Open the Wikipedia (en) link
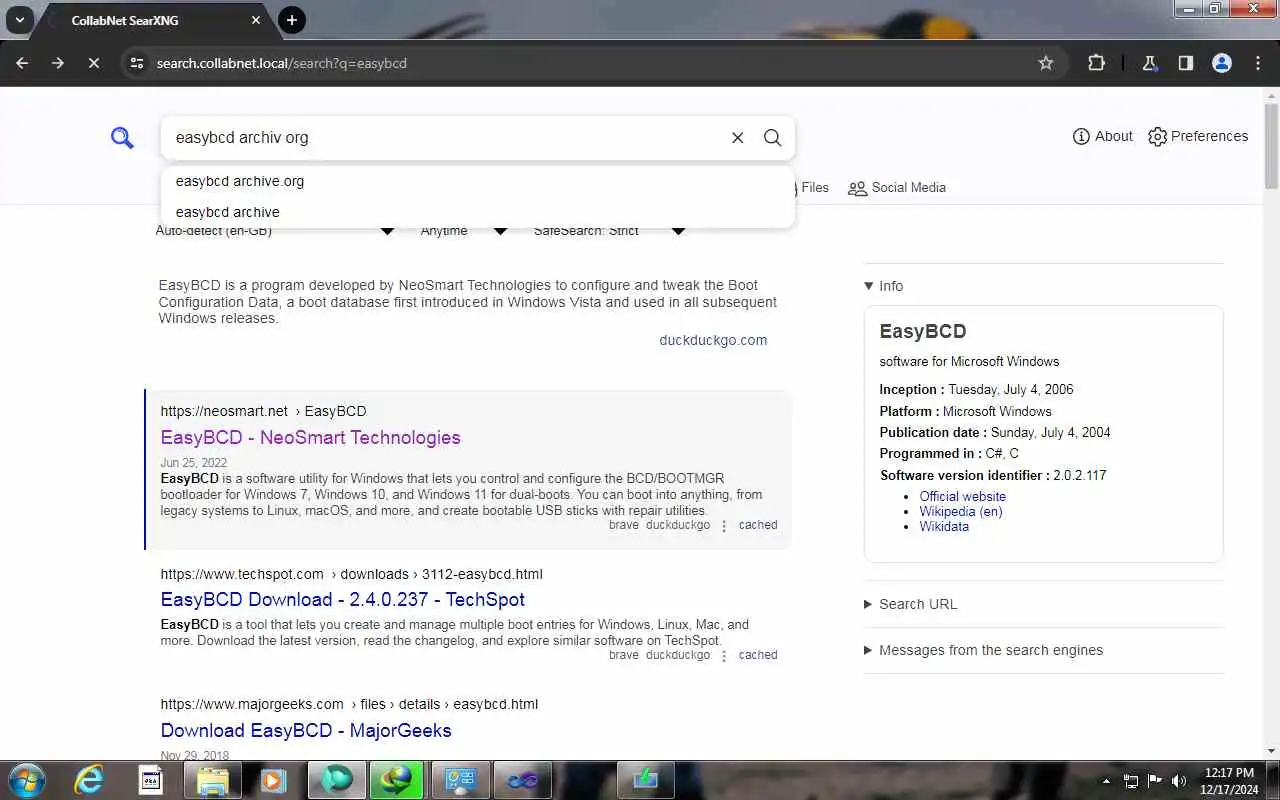 [961, 511]
